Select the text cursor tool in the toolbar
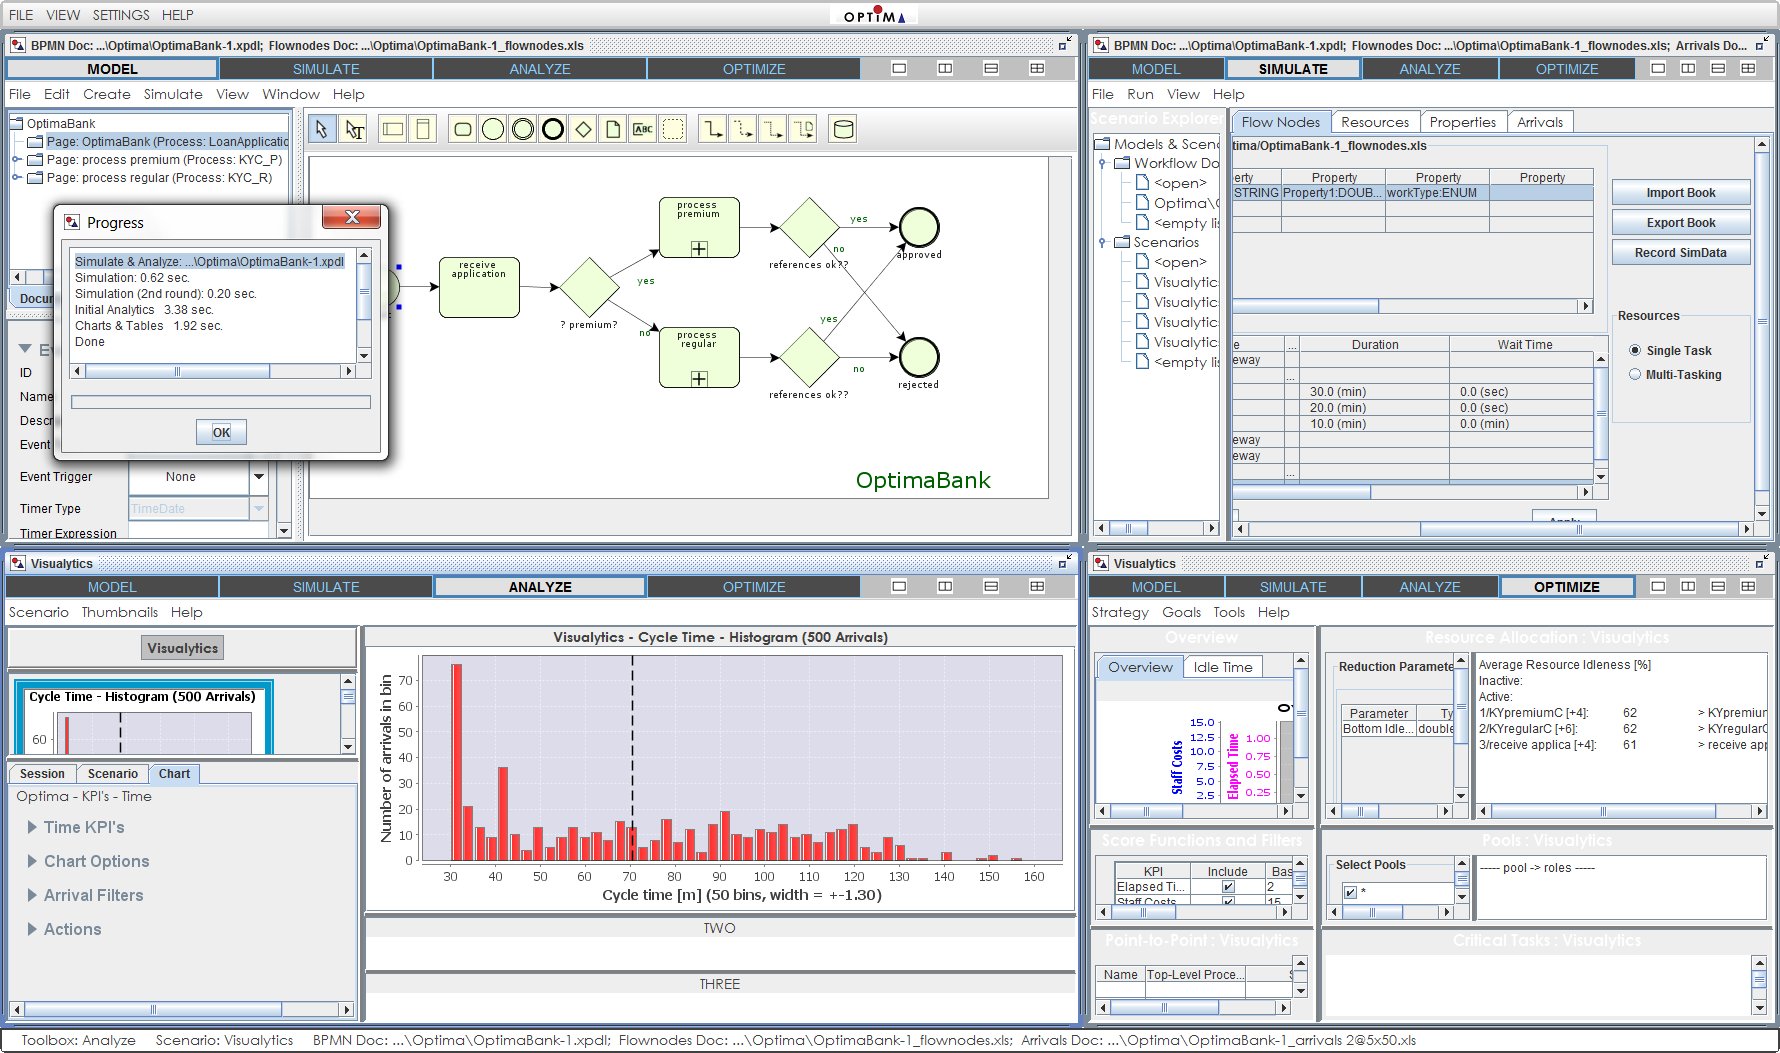 click(354, 129)
